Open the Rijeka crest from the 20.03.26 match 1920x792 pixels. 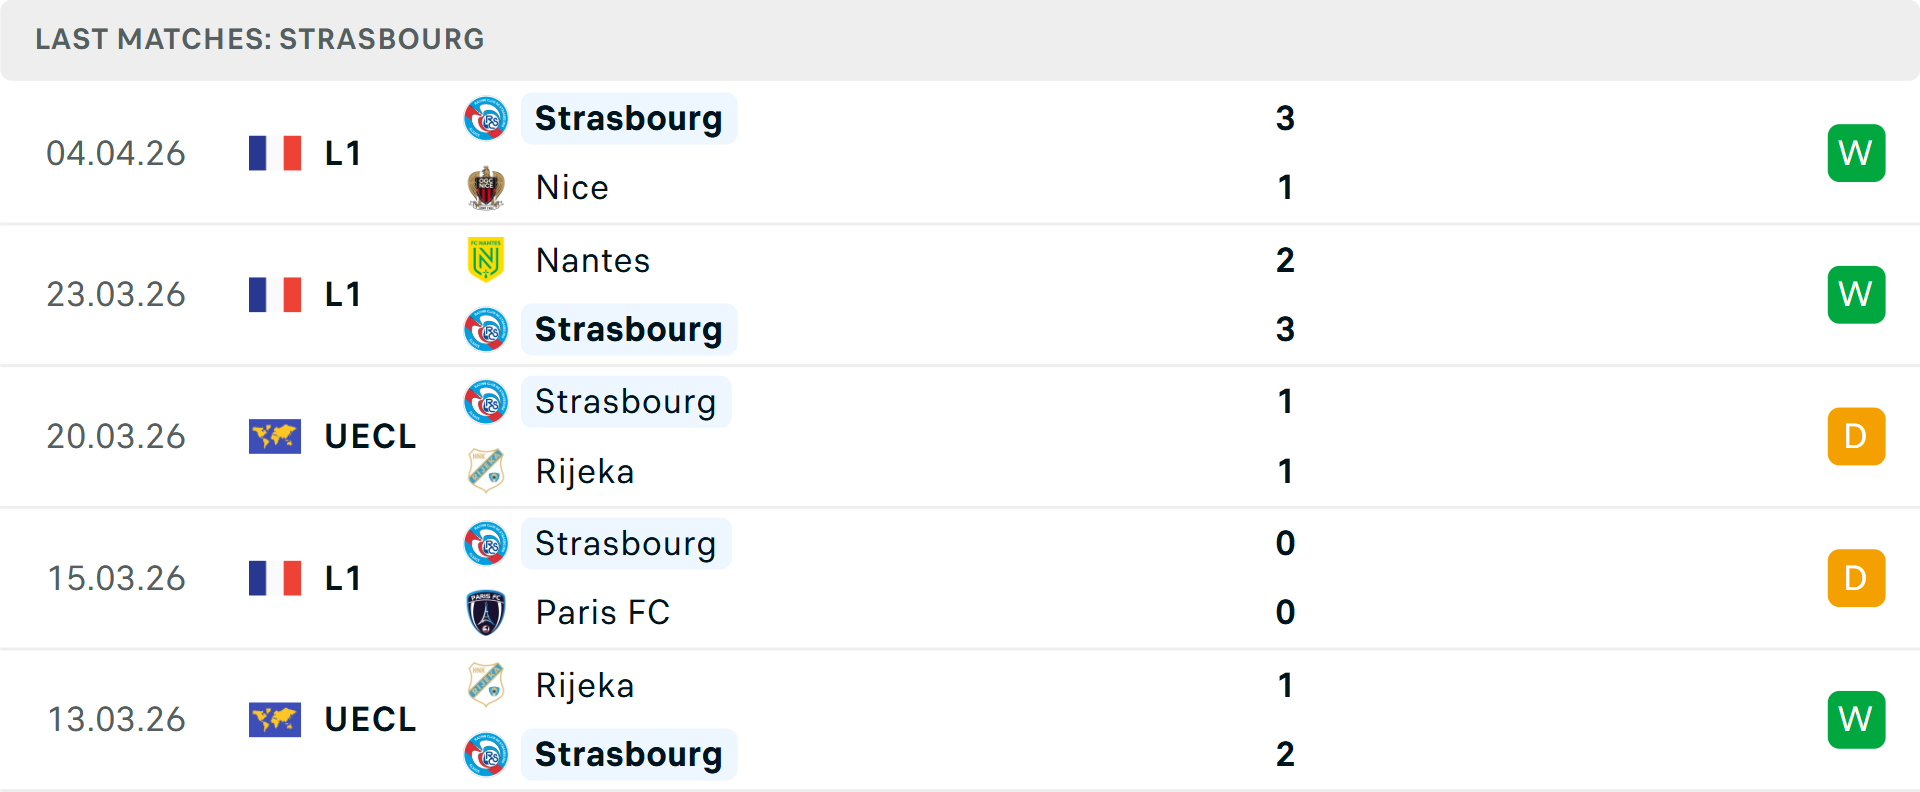click(x=486, y=471)
